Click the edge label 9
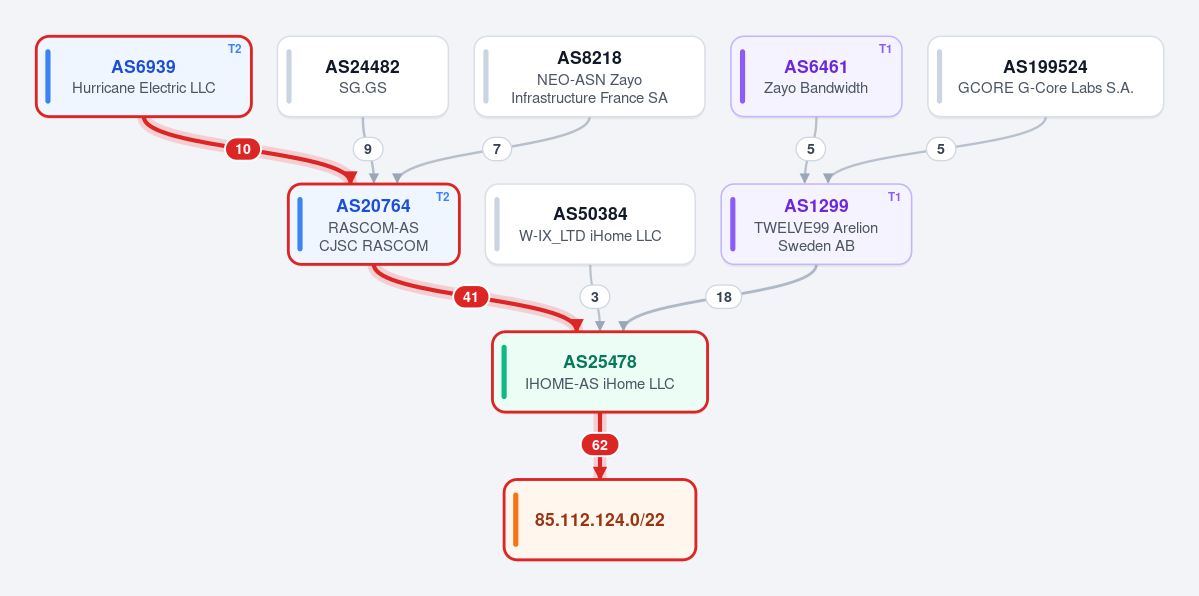This screenshot has width=1199, height=596. [x=368, y=149]
